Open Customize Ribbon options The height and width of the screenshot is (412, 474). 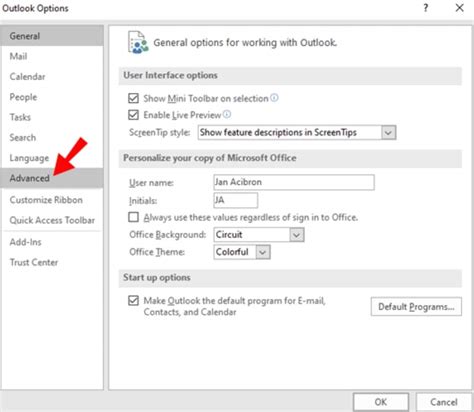[52, 200]
